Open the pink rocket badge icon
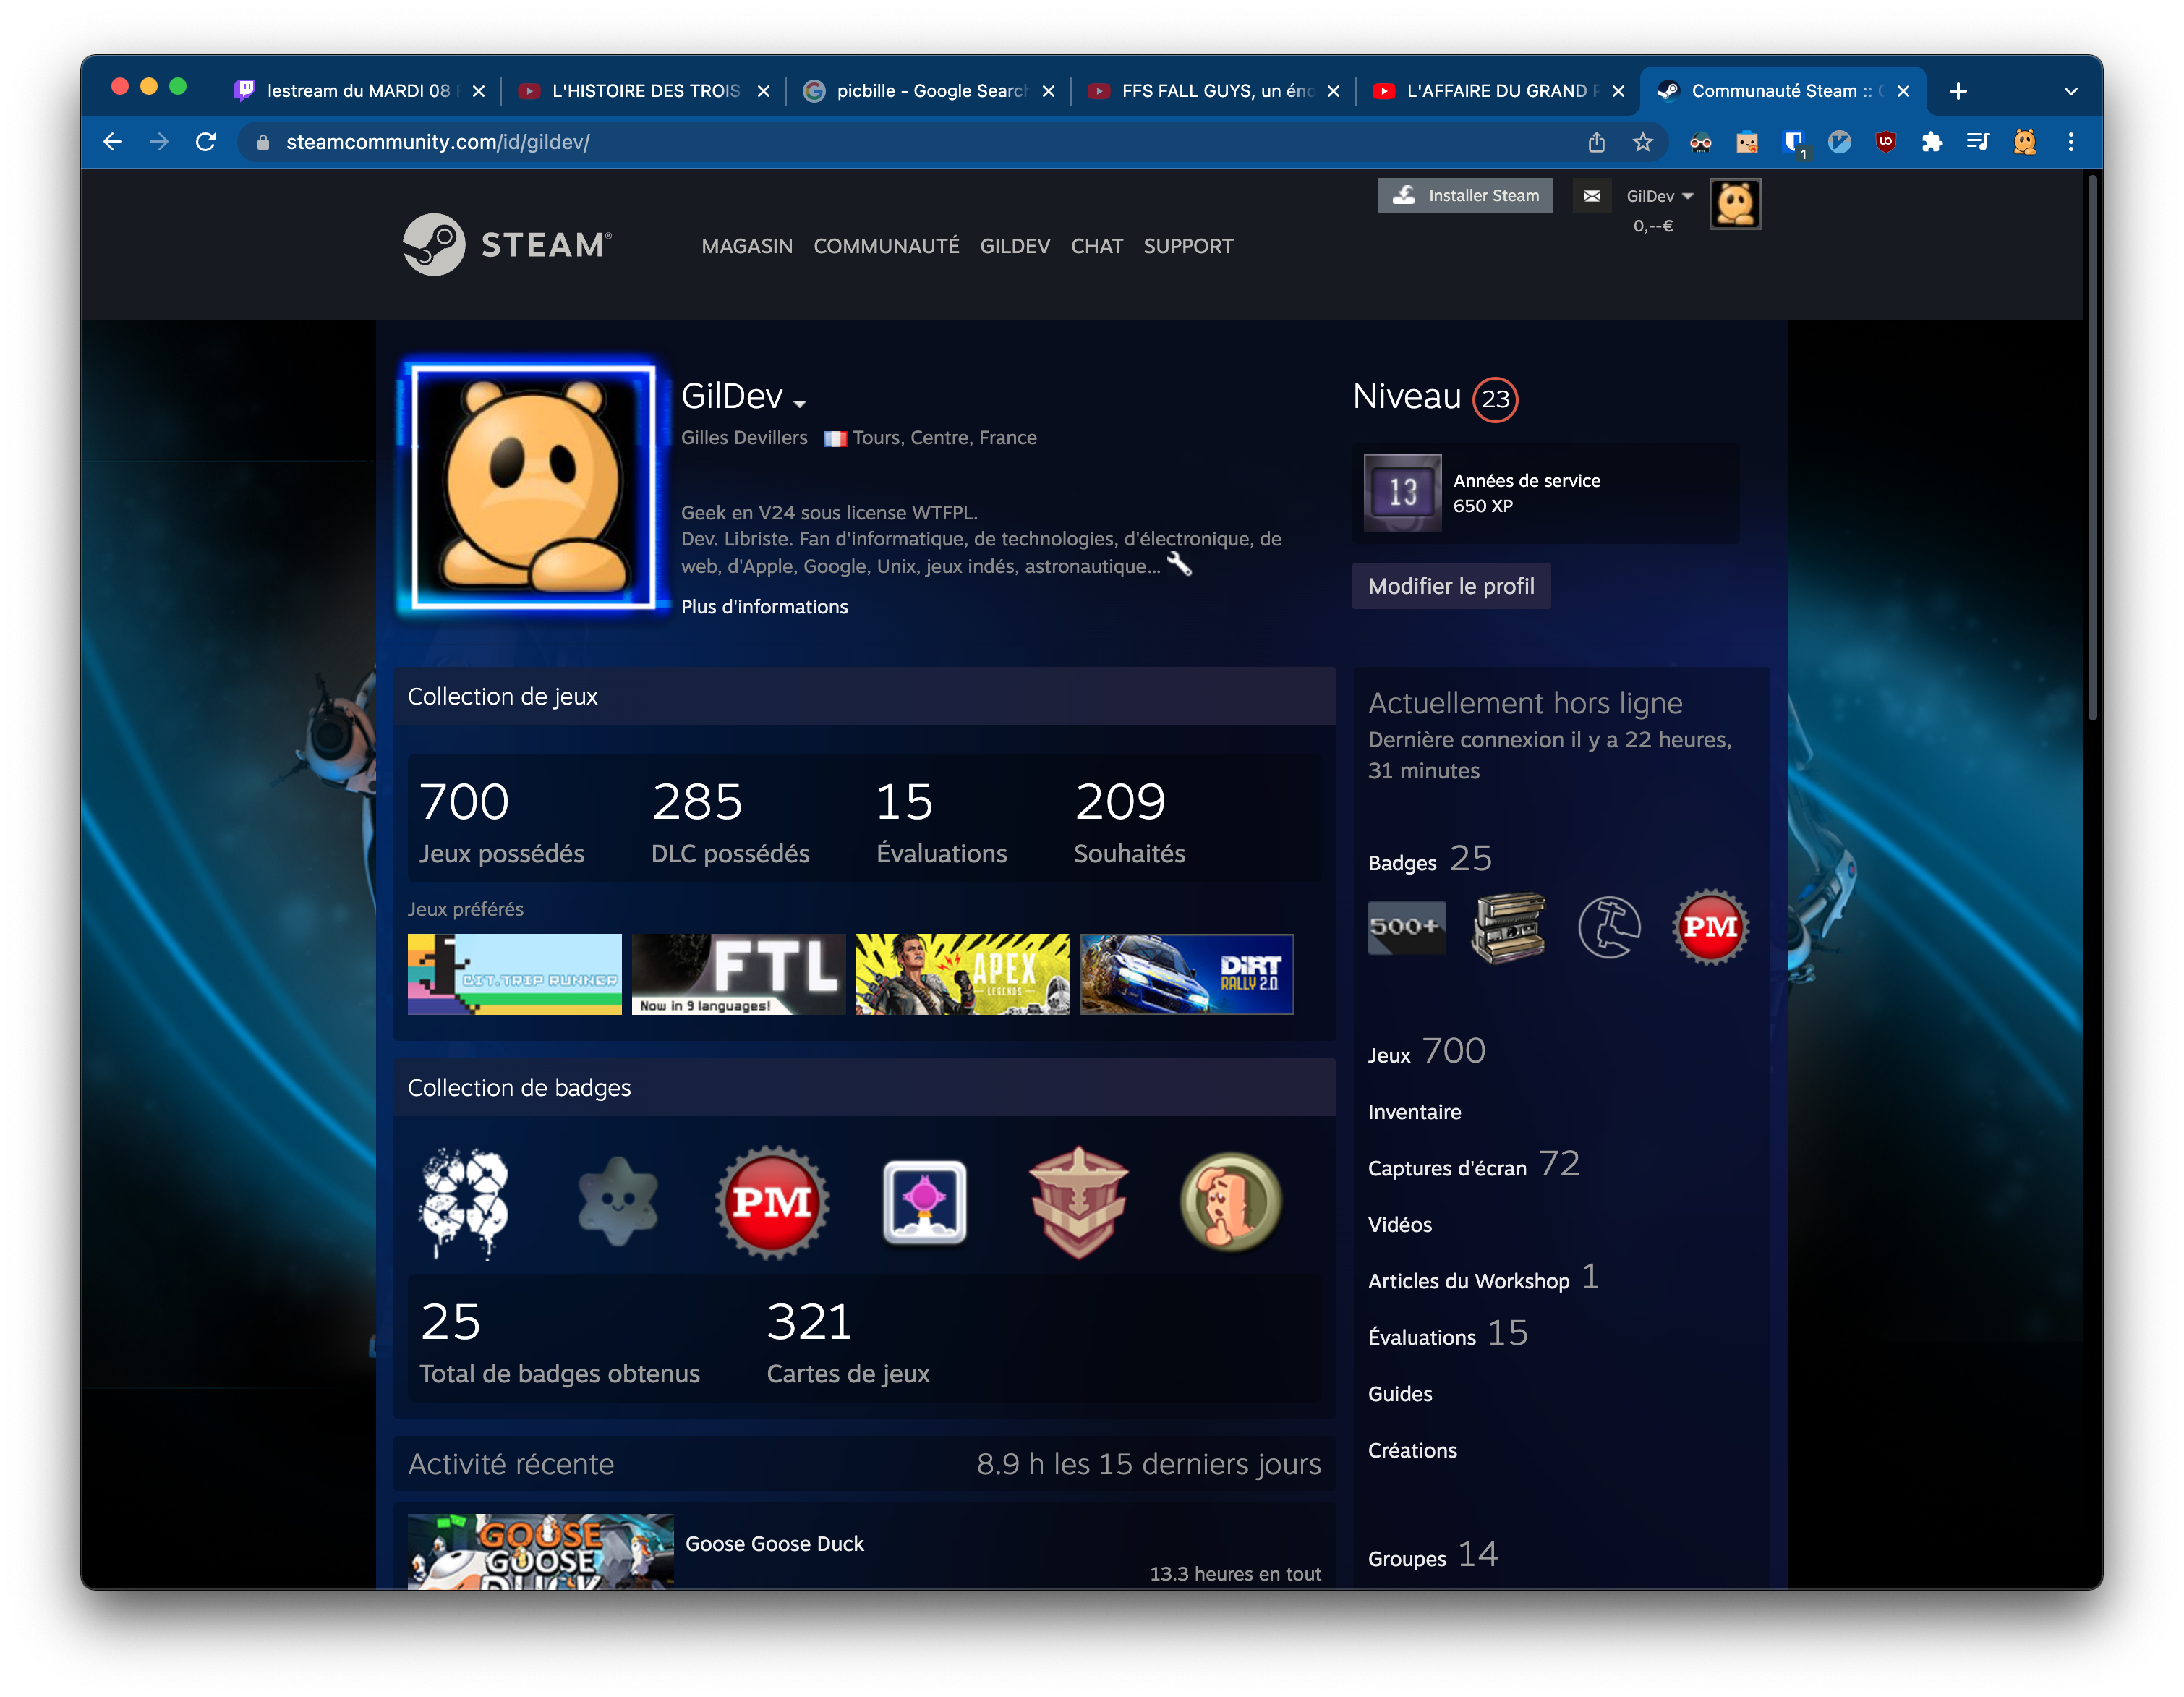 pos(925,1202)
